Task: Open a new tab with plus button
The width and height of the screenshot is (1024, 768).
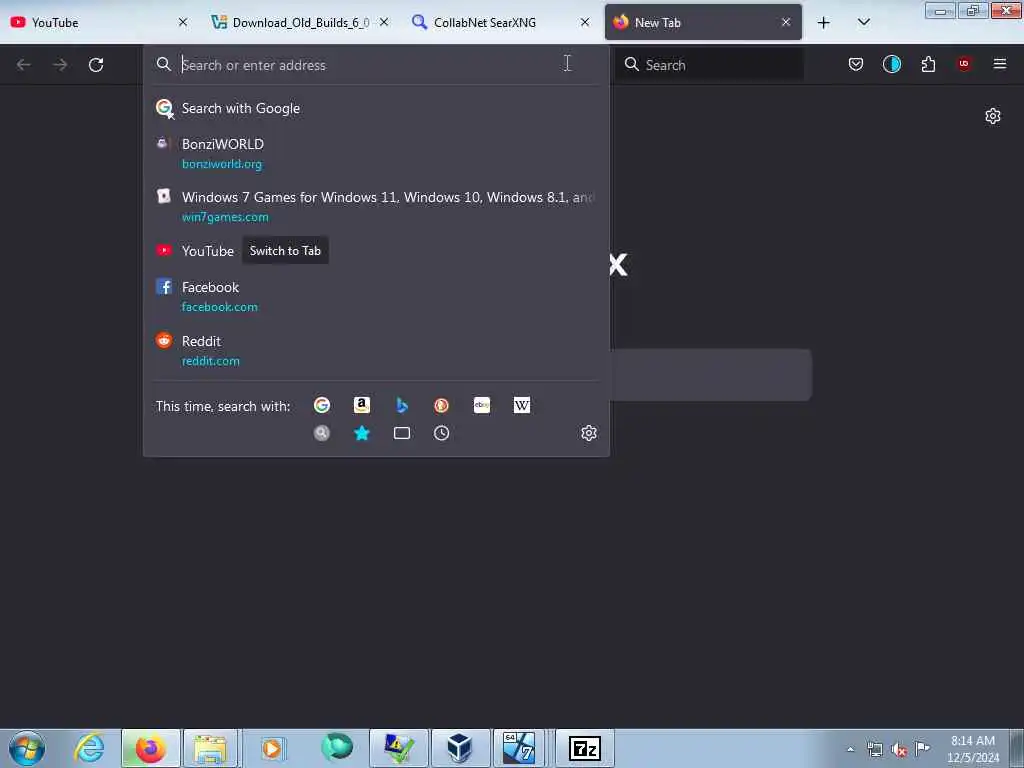Action: coord(824,23)
